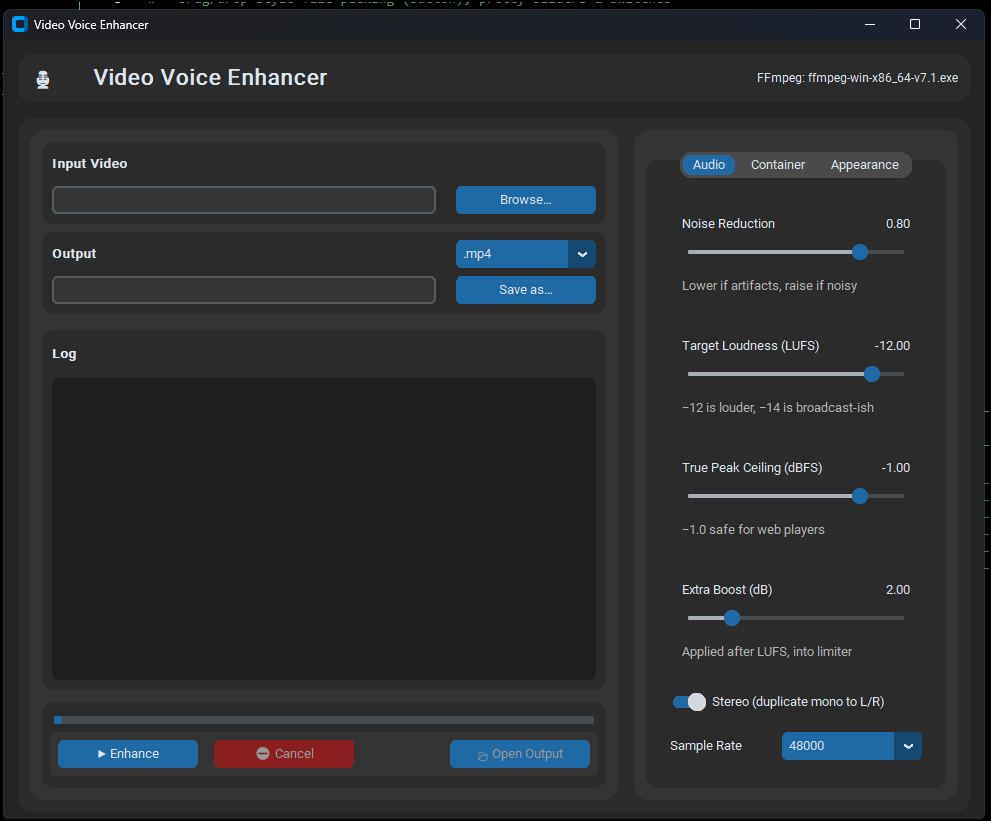
Task: Click Browse to pick an input video
Action: pyautogui.click(x=525, y=200)
